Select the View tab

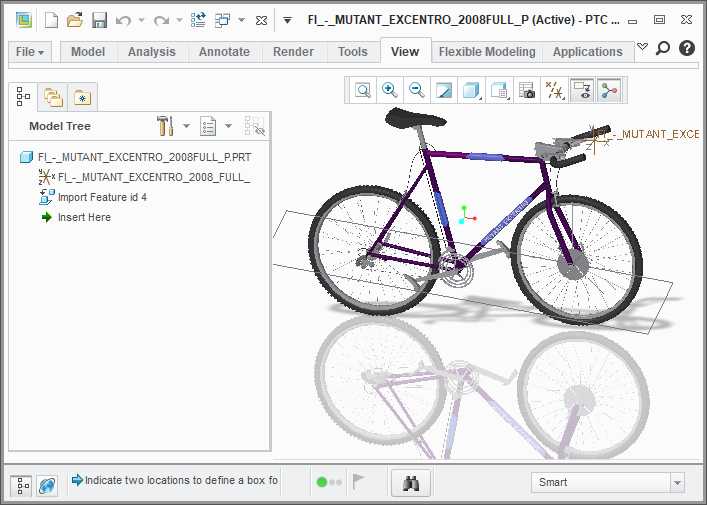[x=405, y=52]
